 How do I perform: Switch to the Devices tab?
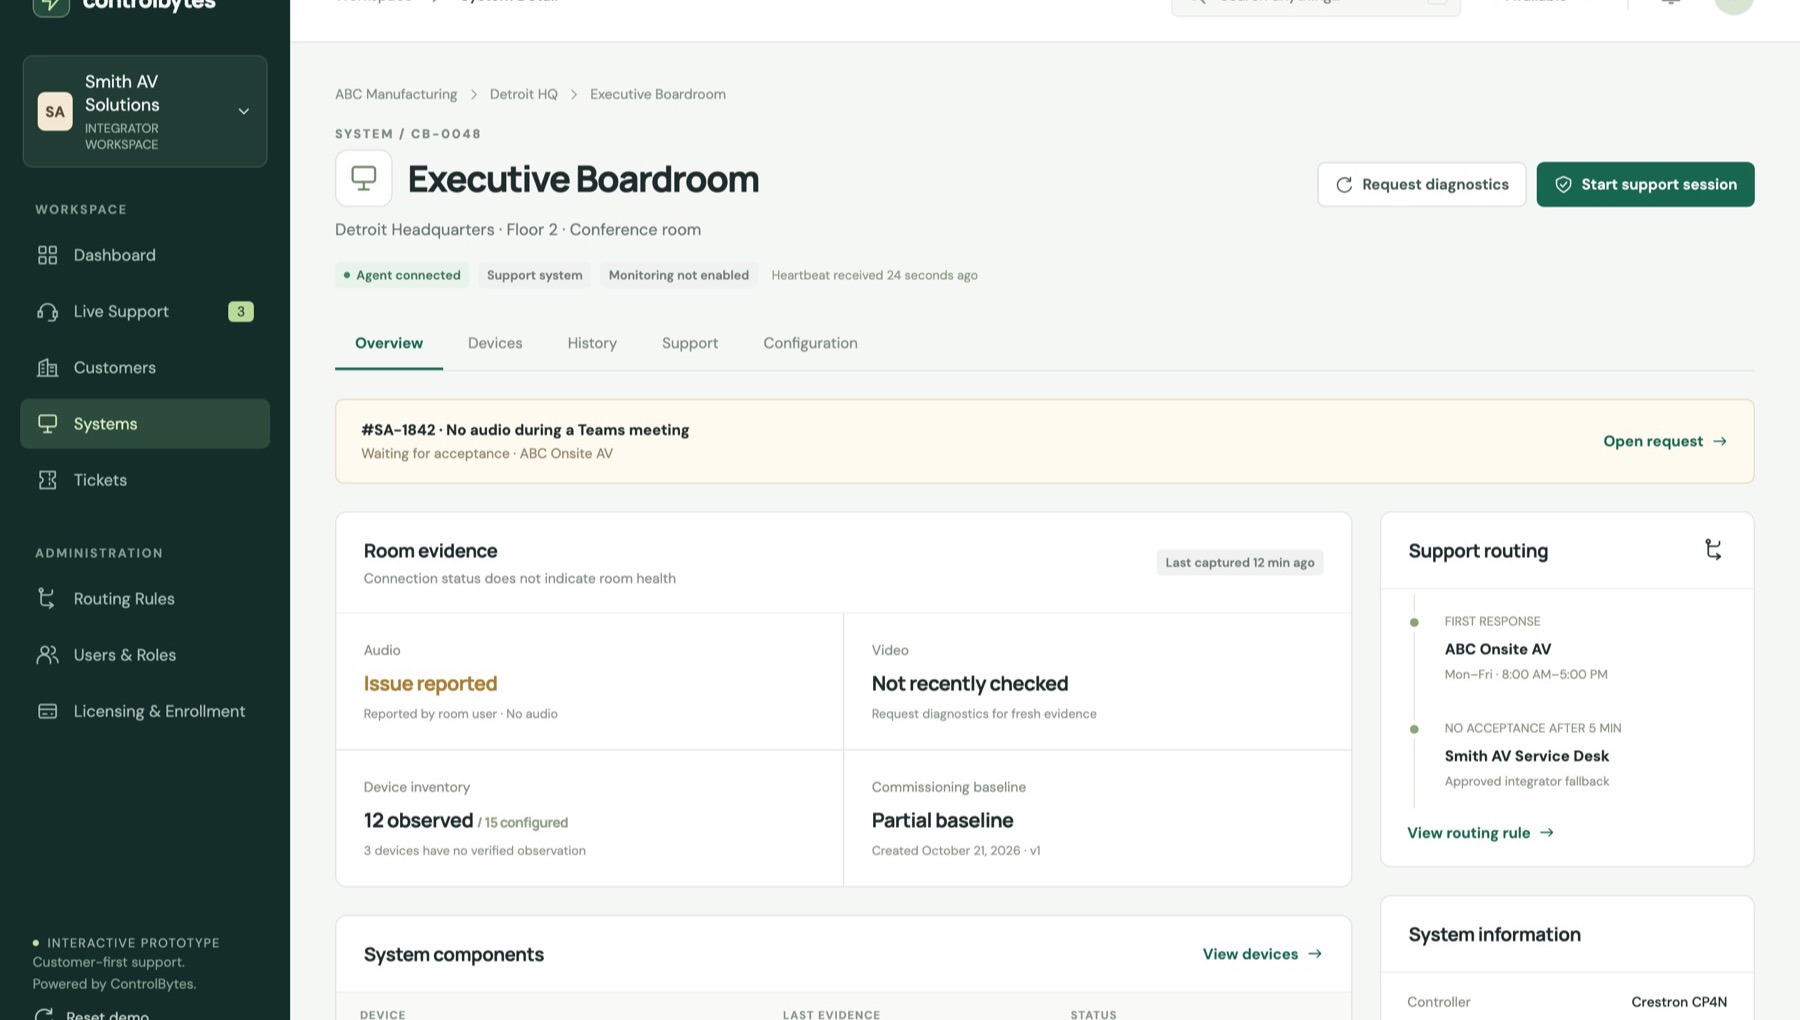coord(495,343)
